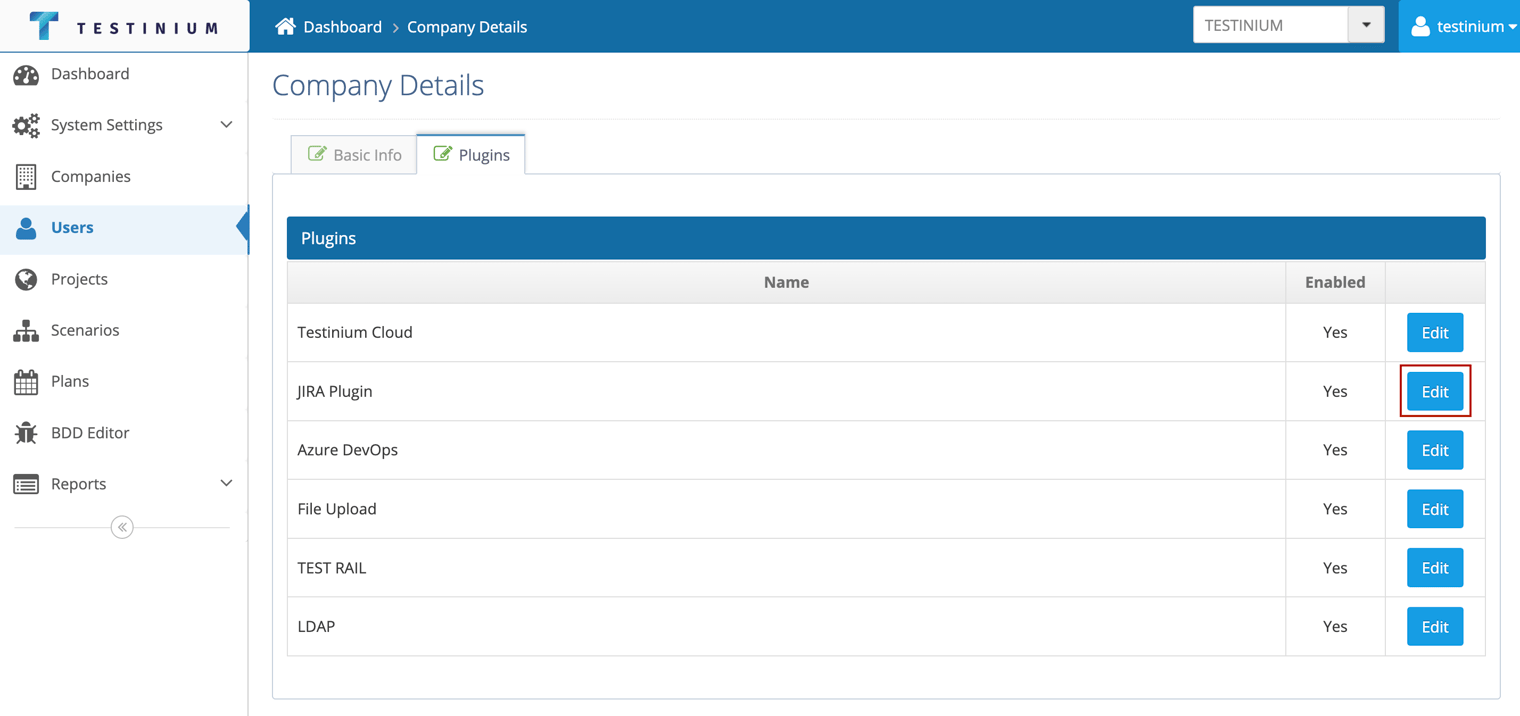
Task: Edit the Azure DevOps plugin
Action: point(1435,450)
